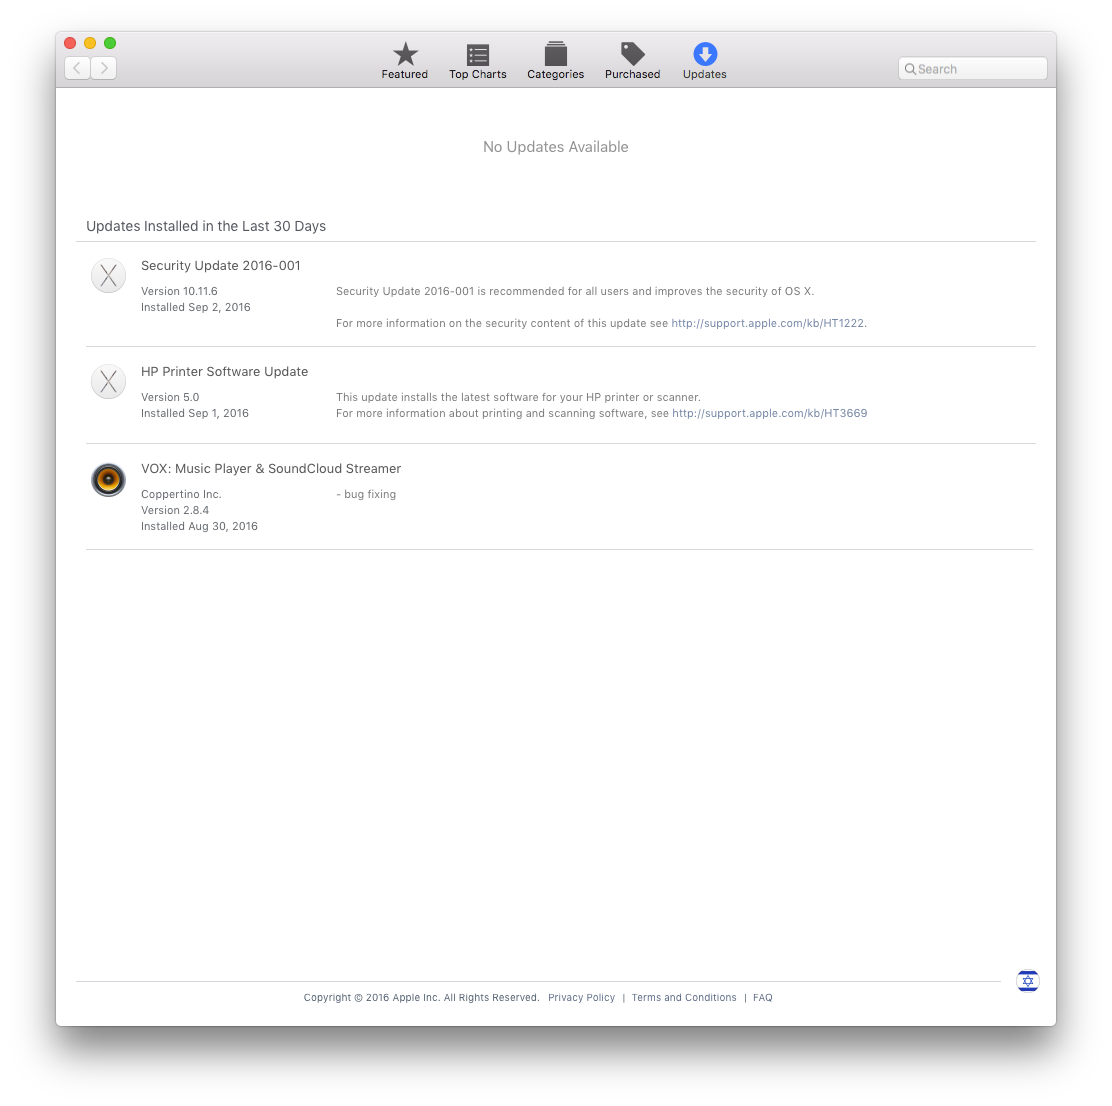Screen dimensions: 1112x1106
Task: Click the Copyright 2016 Apple Inc. text
Action: pyautogui.click(x=421, y=998)
